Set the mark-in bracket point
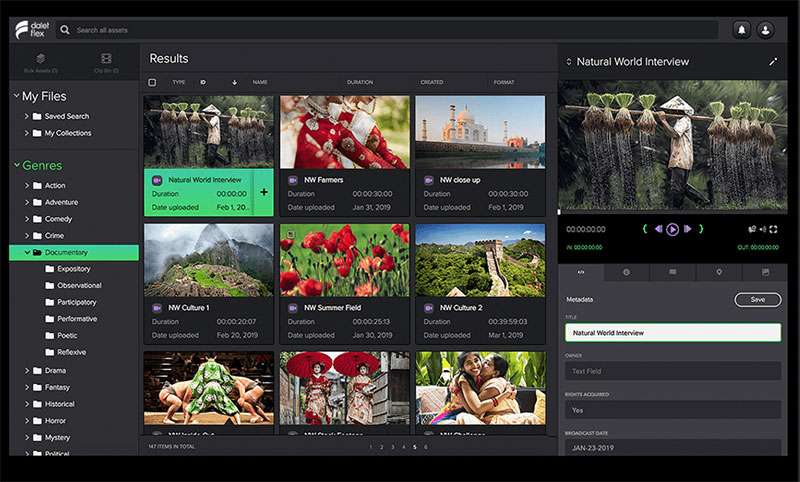Viewport: 800px width, 482px height. point(645,229)
